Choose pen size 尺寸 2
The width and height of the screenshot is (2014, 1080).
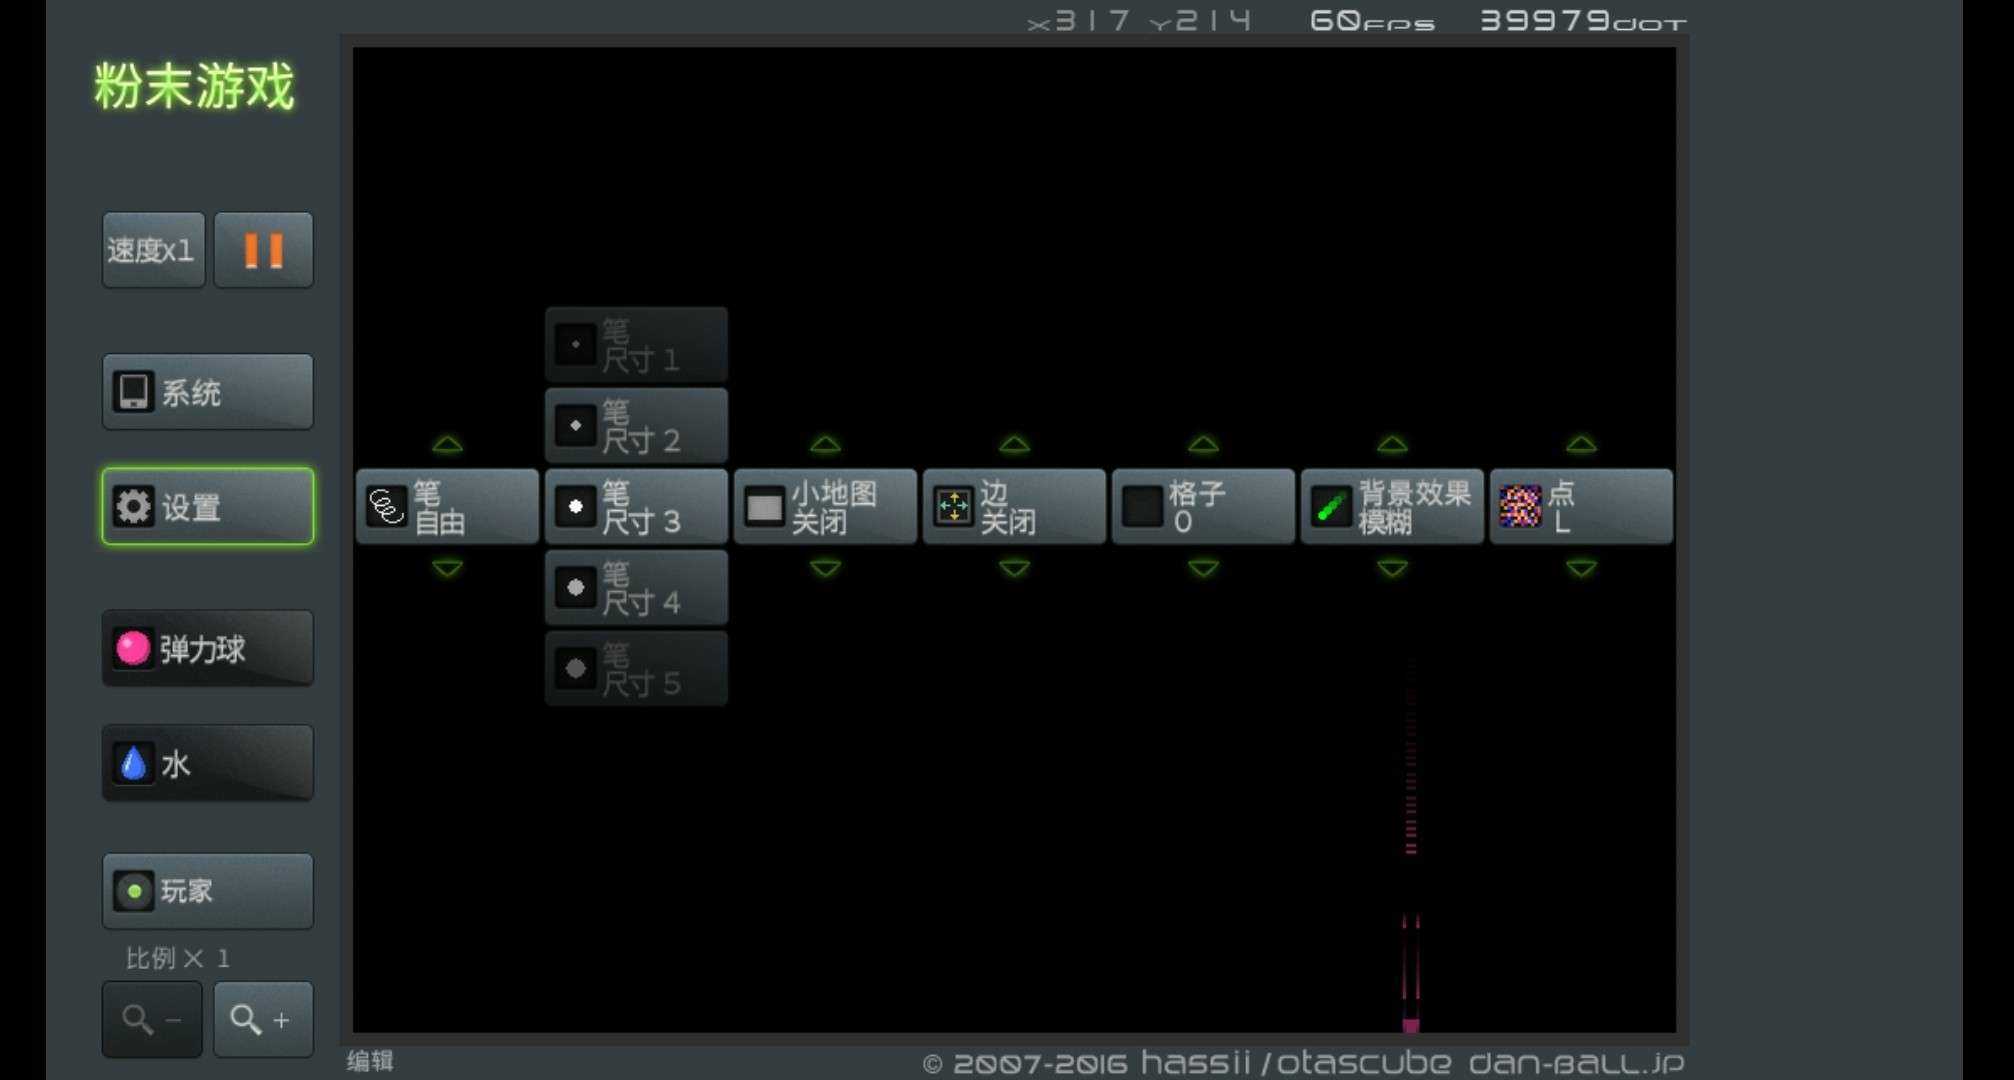[x=636, y=426]
